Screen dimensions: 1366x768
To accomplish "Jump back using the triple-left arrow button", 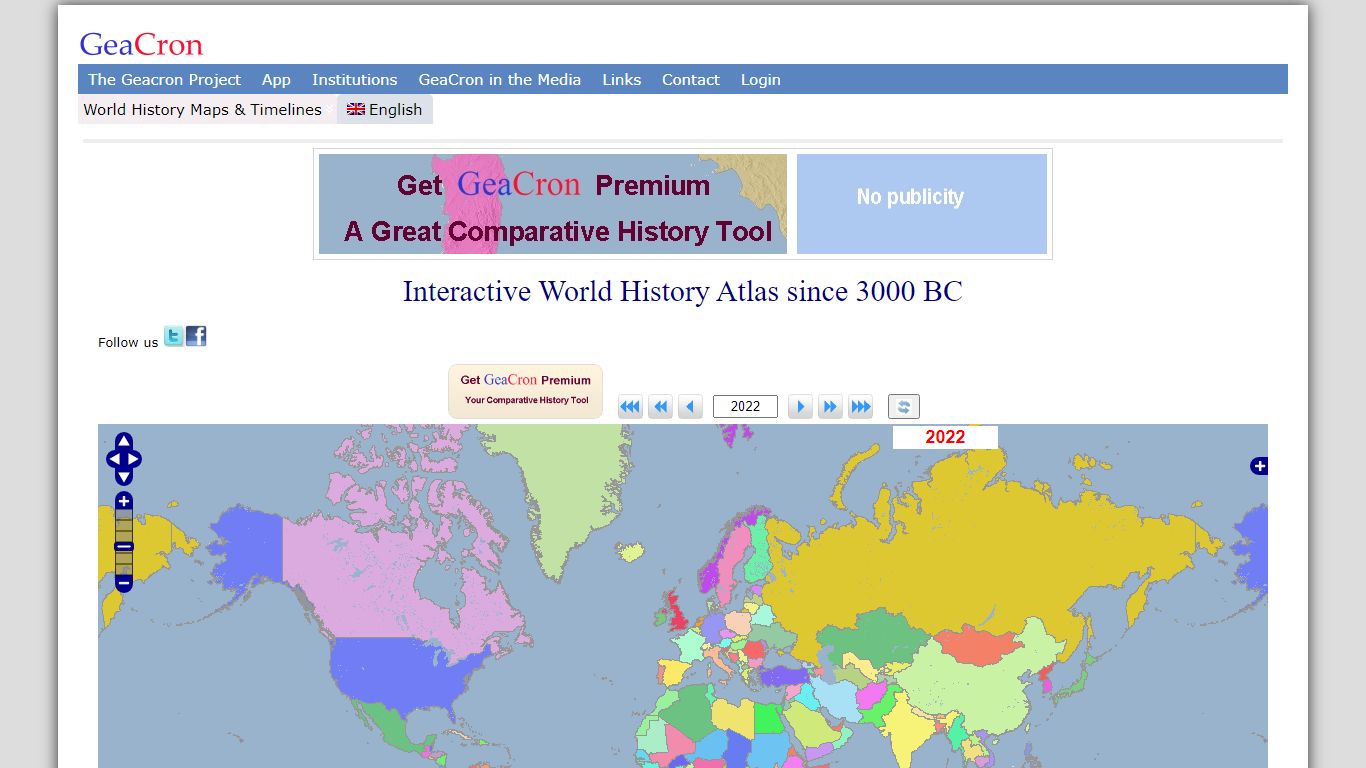I will coord(630,406).
